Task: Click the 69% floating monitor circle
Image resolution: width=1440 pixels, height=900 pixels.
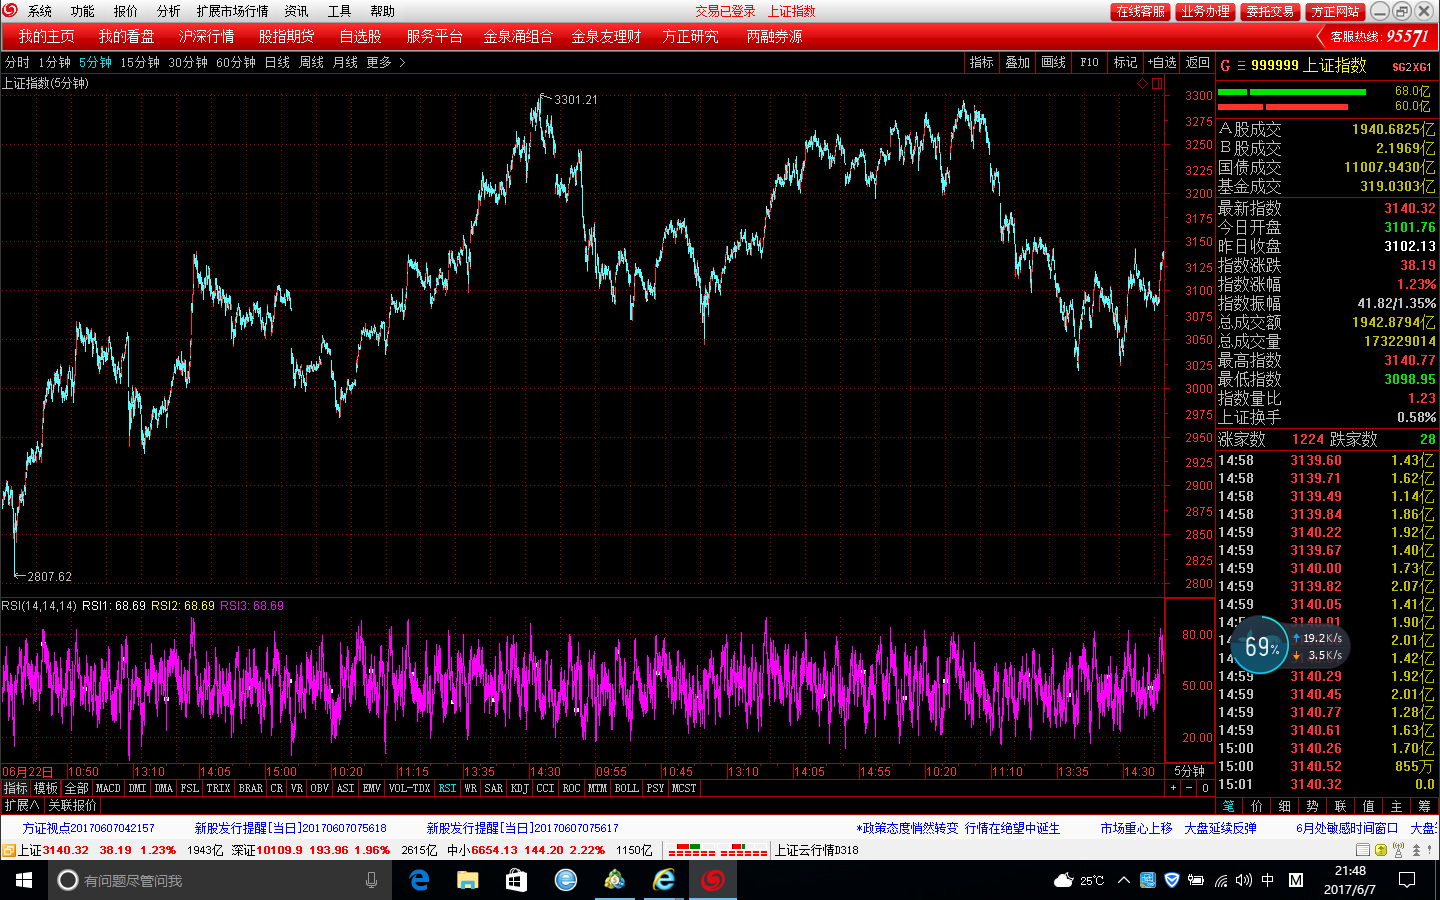Action: [x=1260, y=646]
